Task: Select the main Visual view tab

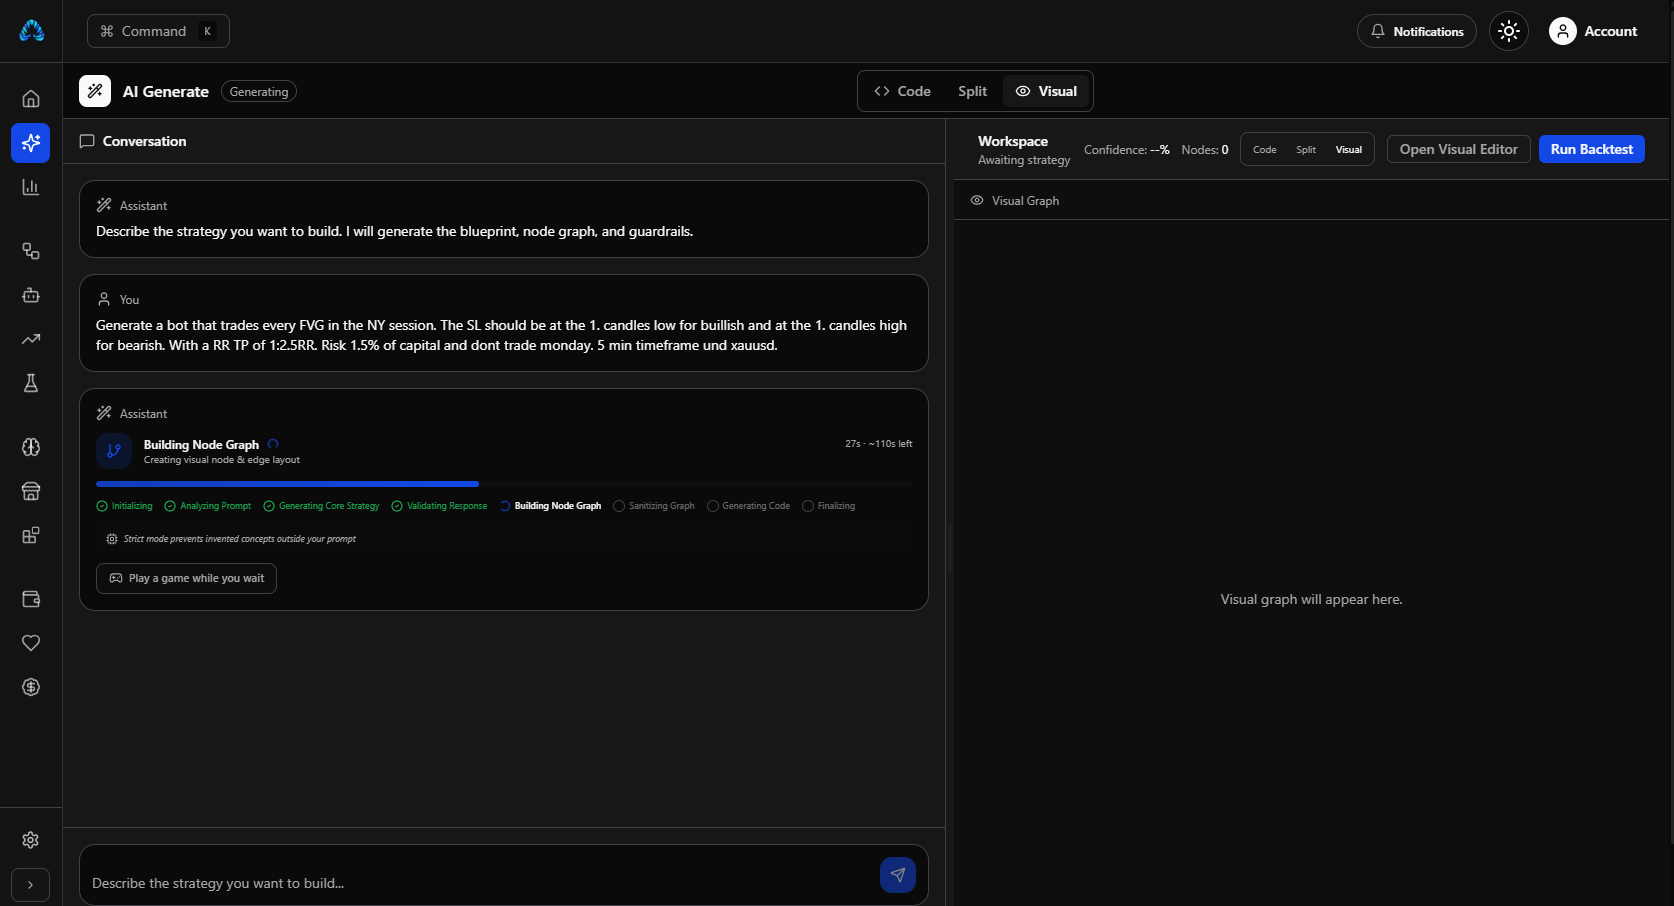Action: coord(1046,91)
